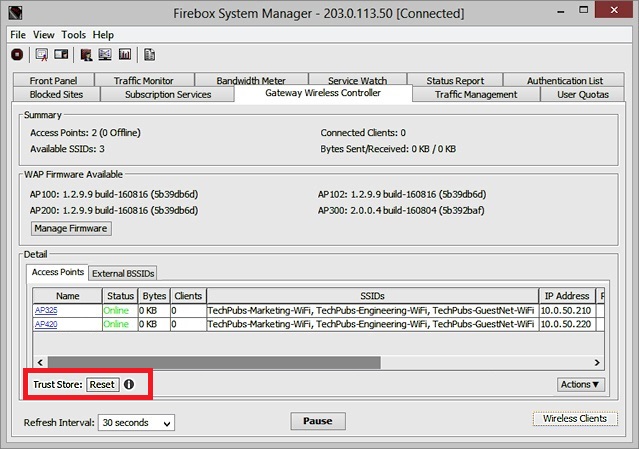639x449 pixels.
Task: Click the Firebox app icon in title bar
Action: (x=15, y=13)
